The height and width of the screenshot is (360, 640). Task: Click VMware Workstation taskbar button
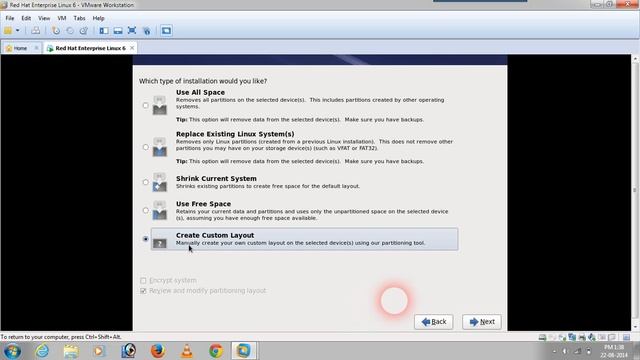coord(244,351)
